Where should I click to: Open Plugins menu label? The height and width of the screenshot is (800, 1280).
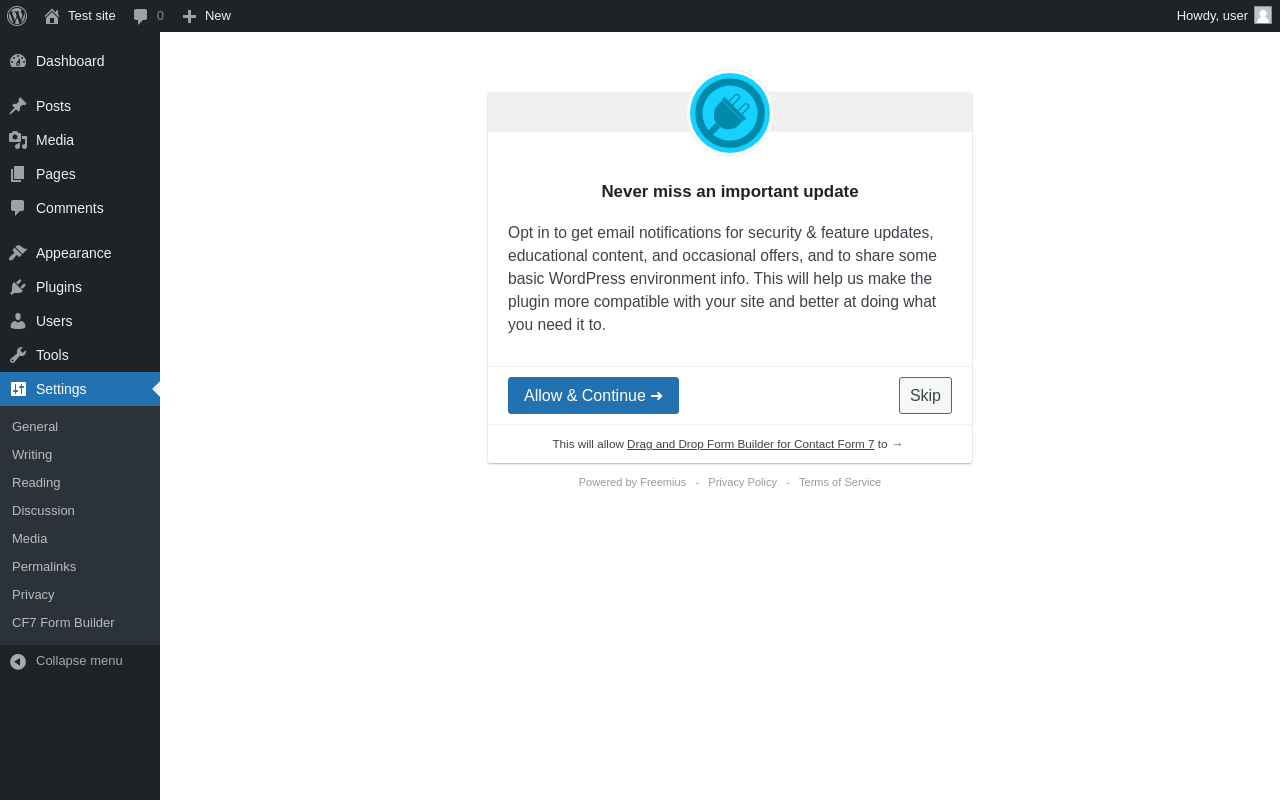click(59, 287)
